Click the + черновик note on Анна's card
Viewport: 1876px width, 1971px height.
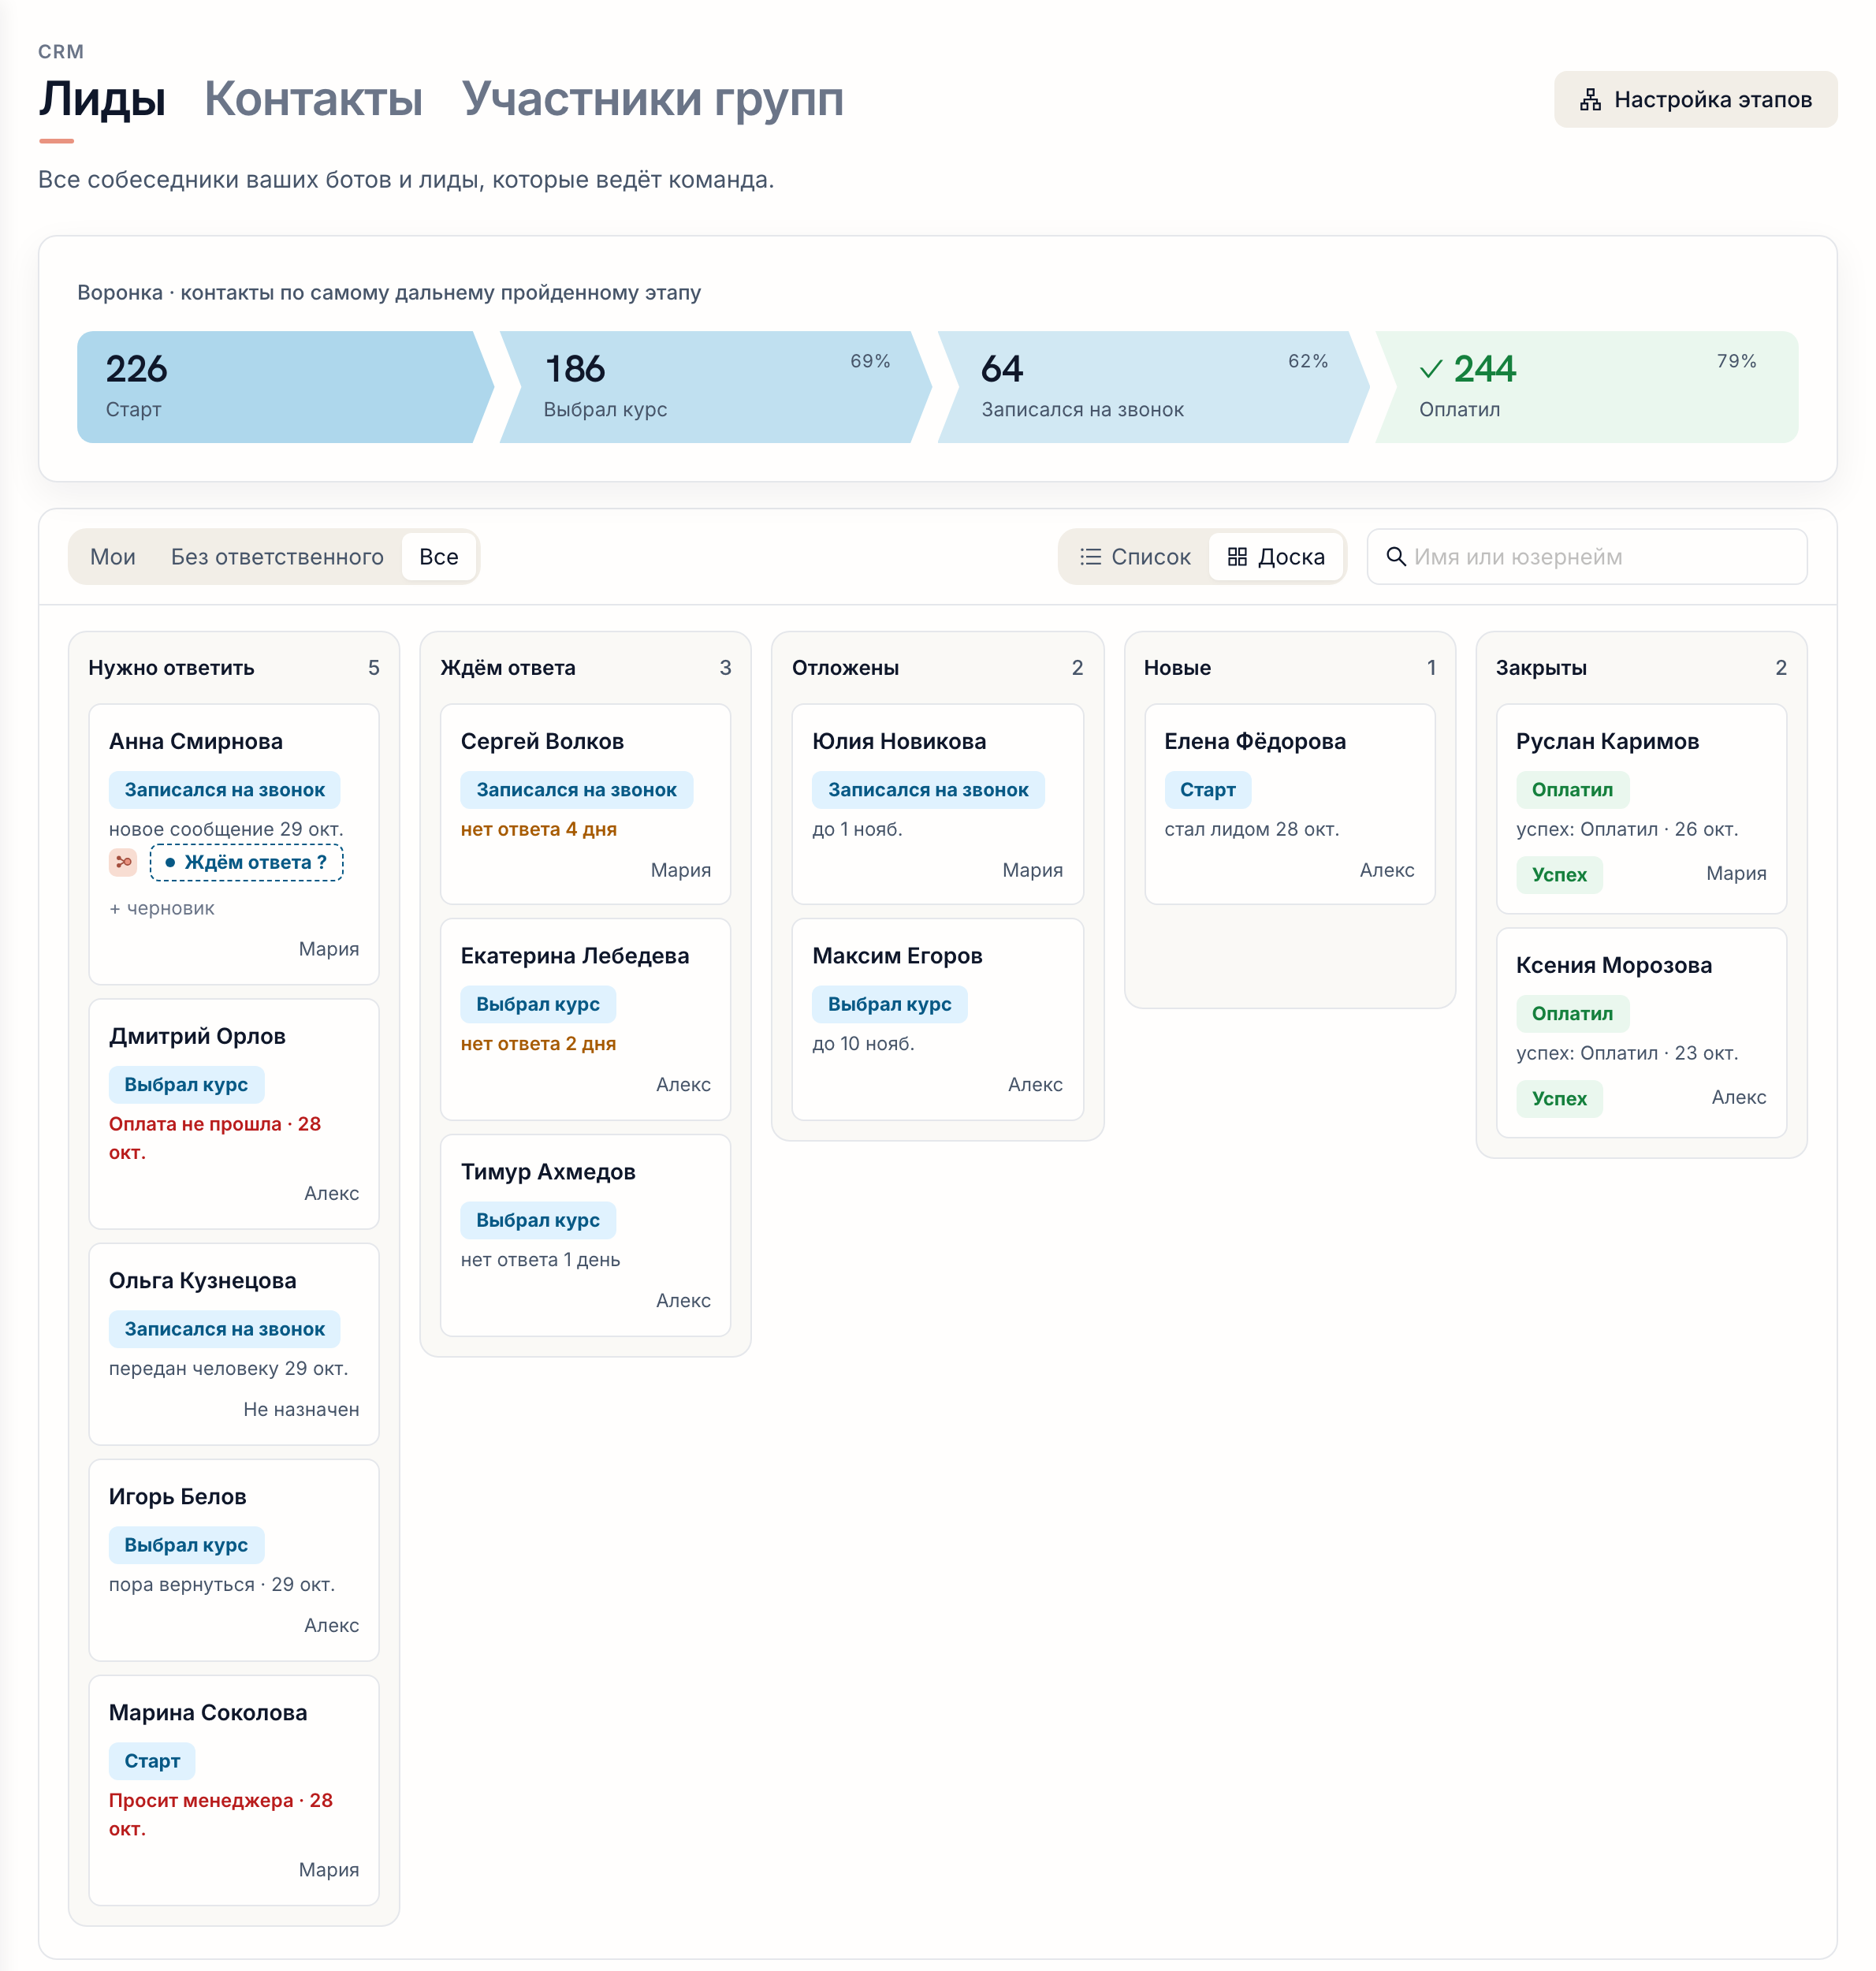pyautogui.click(x=162, y=908)
